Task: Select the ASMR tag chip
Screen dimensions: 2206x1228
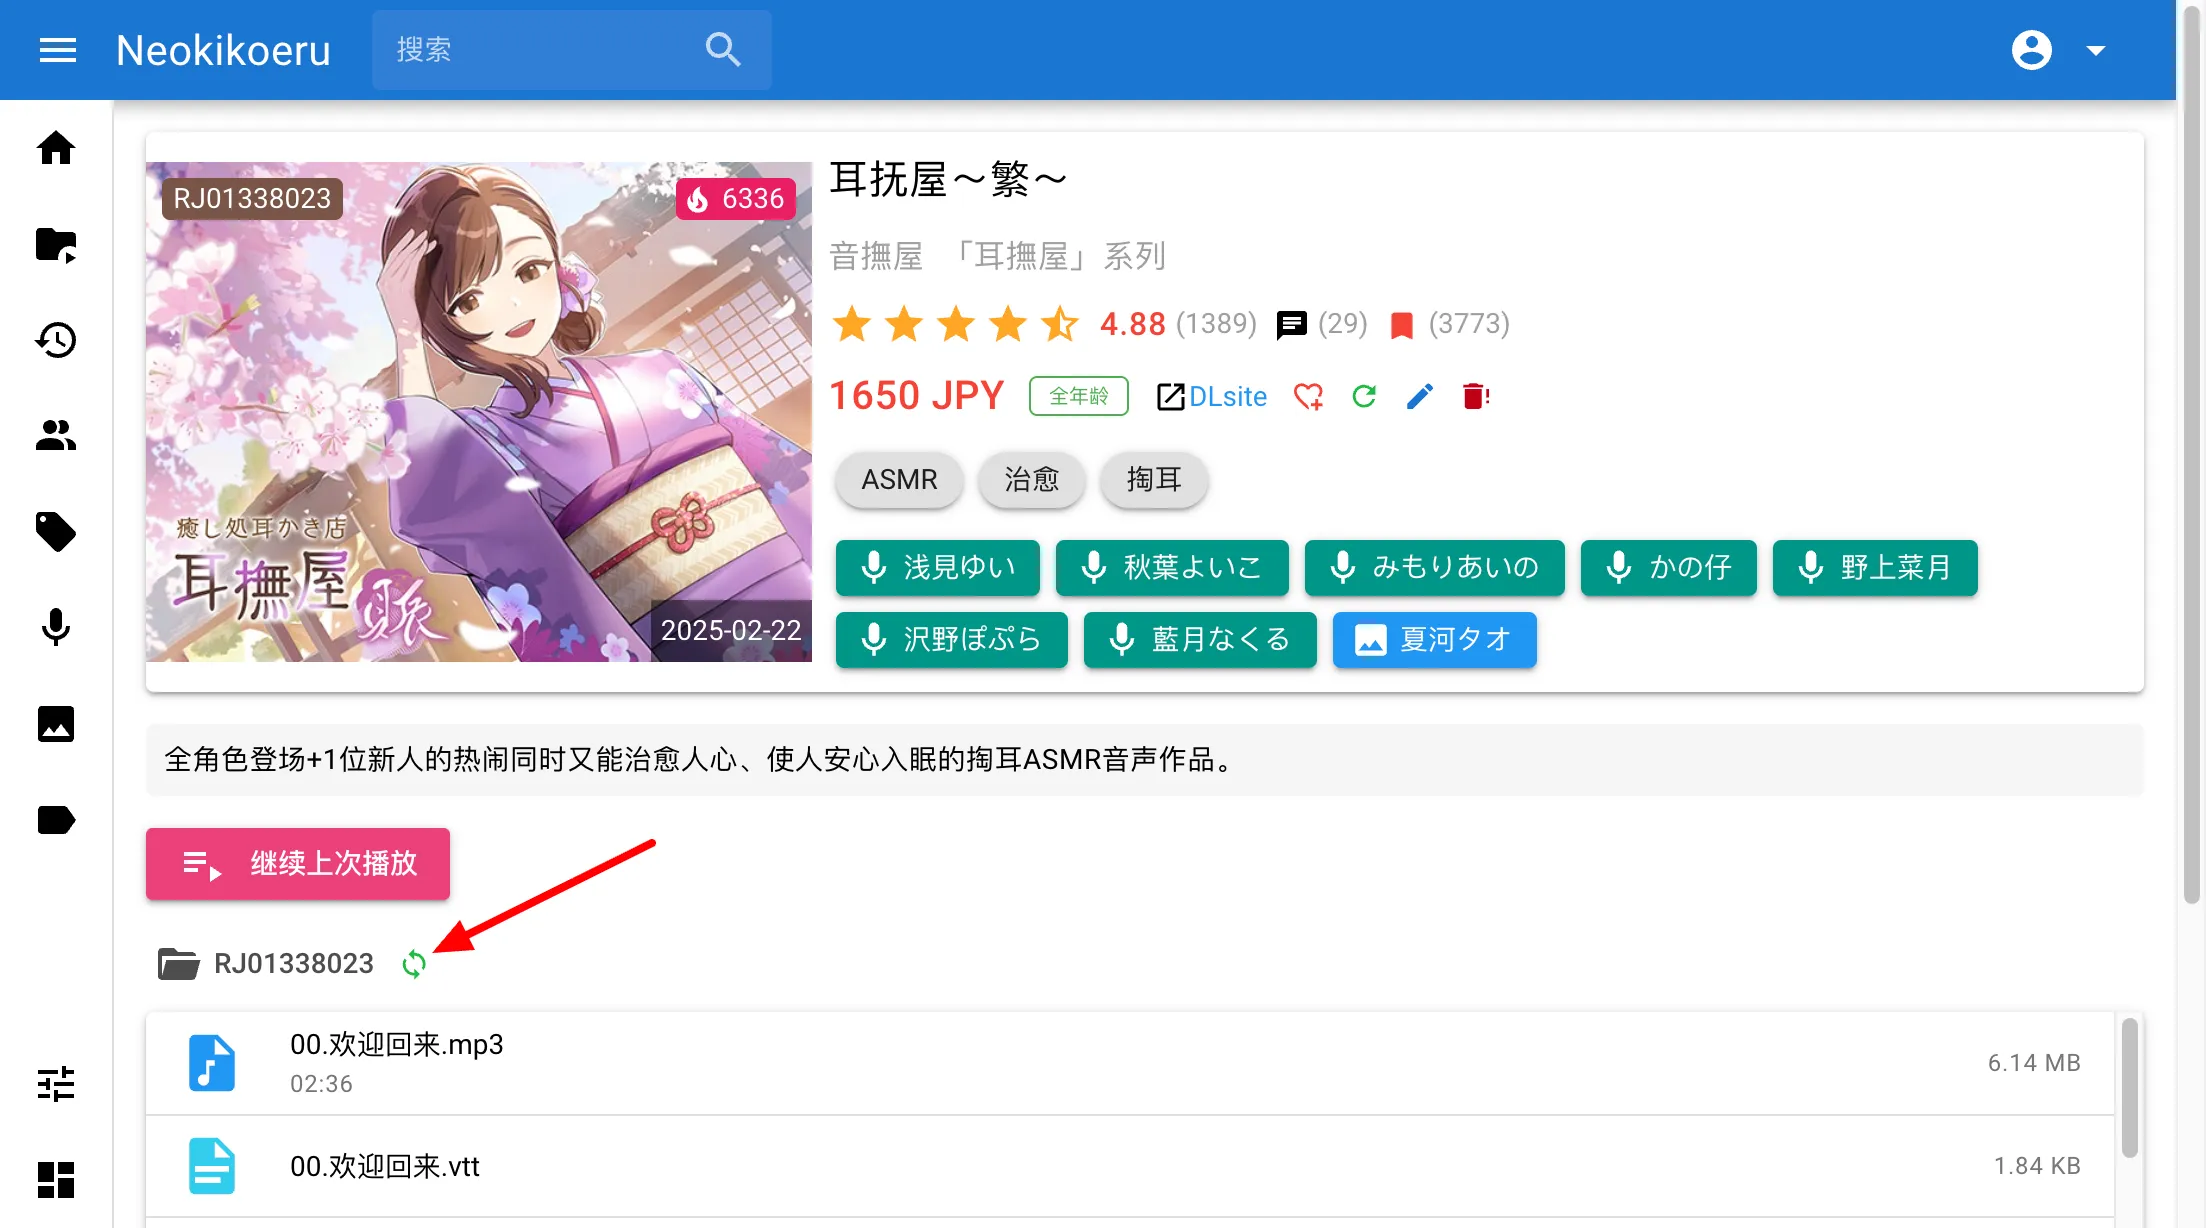Action: tap(900, 480)
